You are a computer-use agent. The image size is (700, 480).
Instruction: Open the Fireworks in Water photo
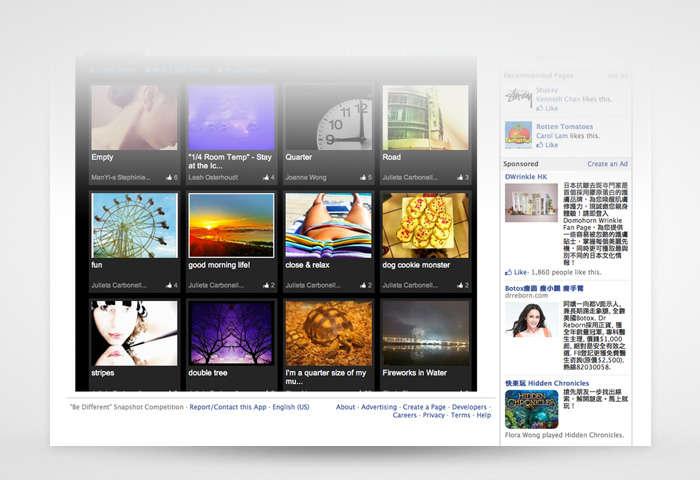[x=425, y=333]
